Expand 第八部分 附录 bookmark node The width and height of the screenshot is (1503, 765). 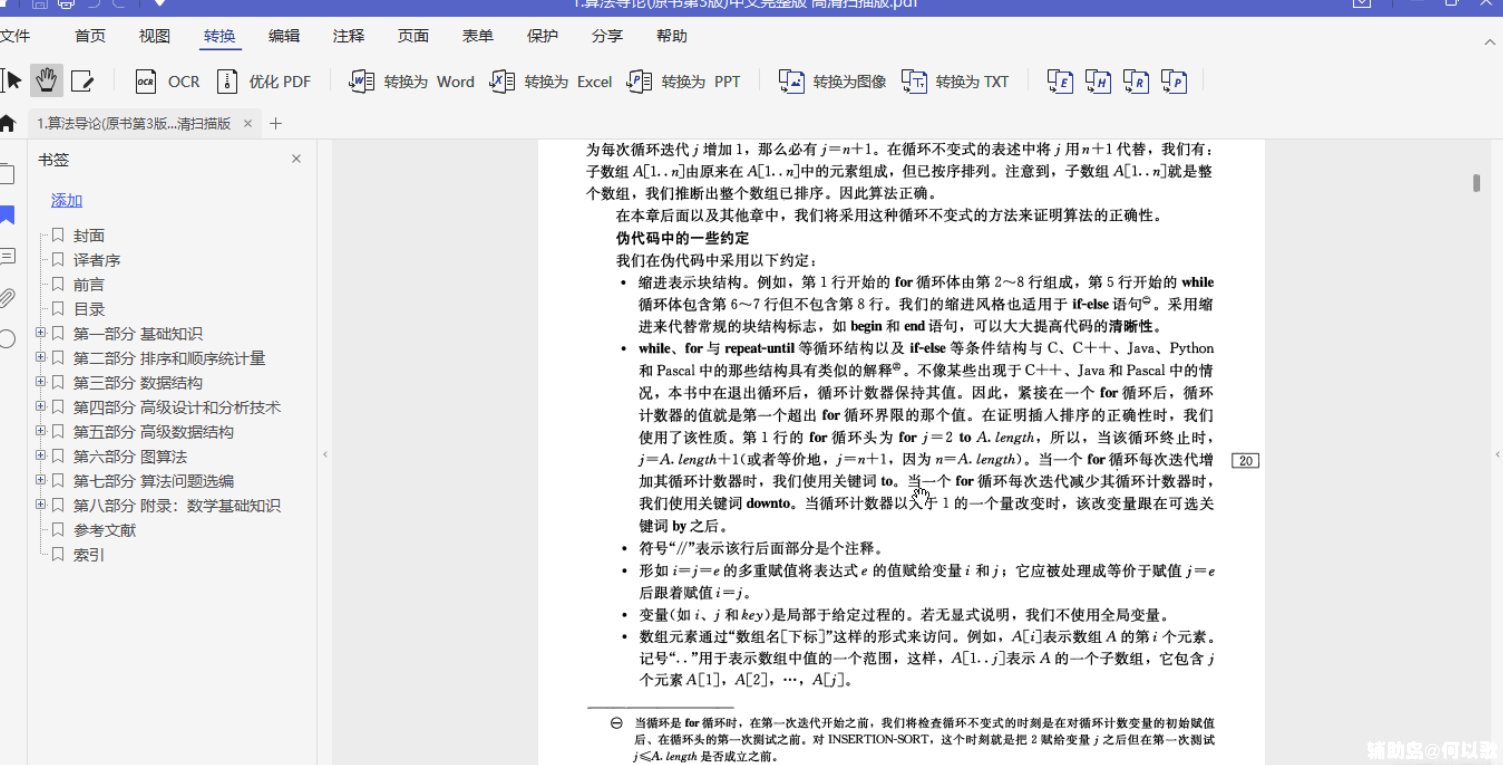pos(40,504)
